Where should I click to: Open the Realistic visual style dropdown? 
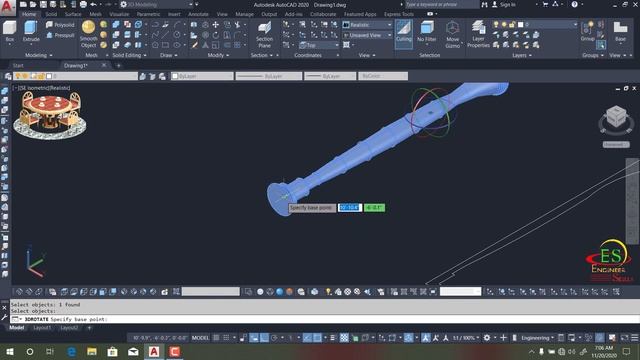pyautogui.click(x=367, y=25)
